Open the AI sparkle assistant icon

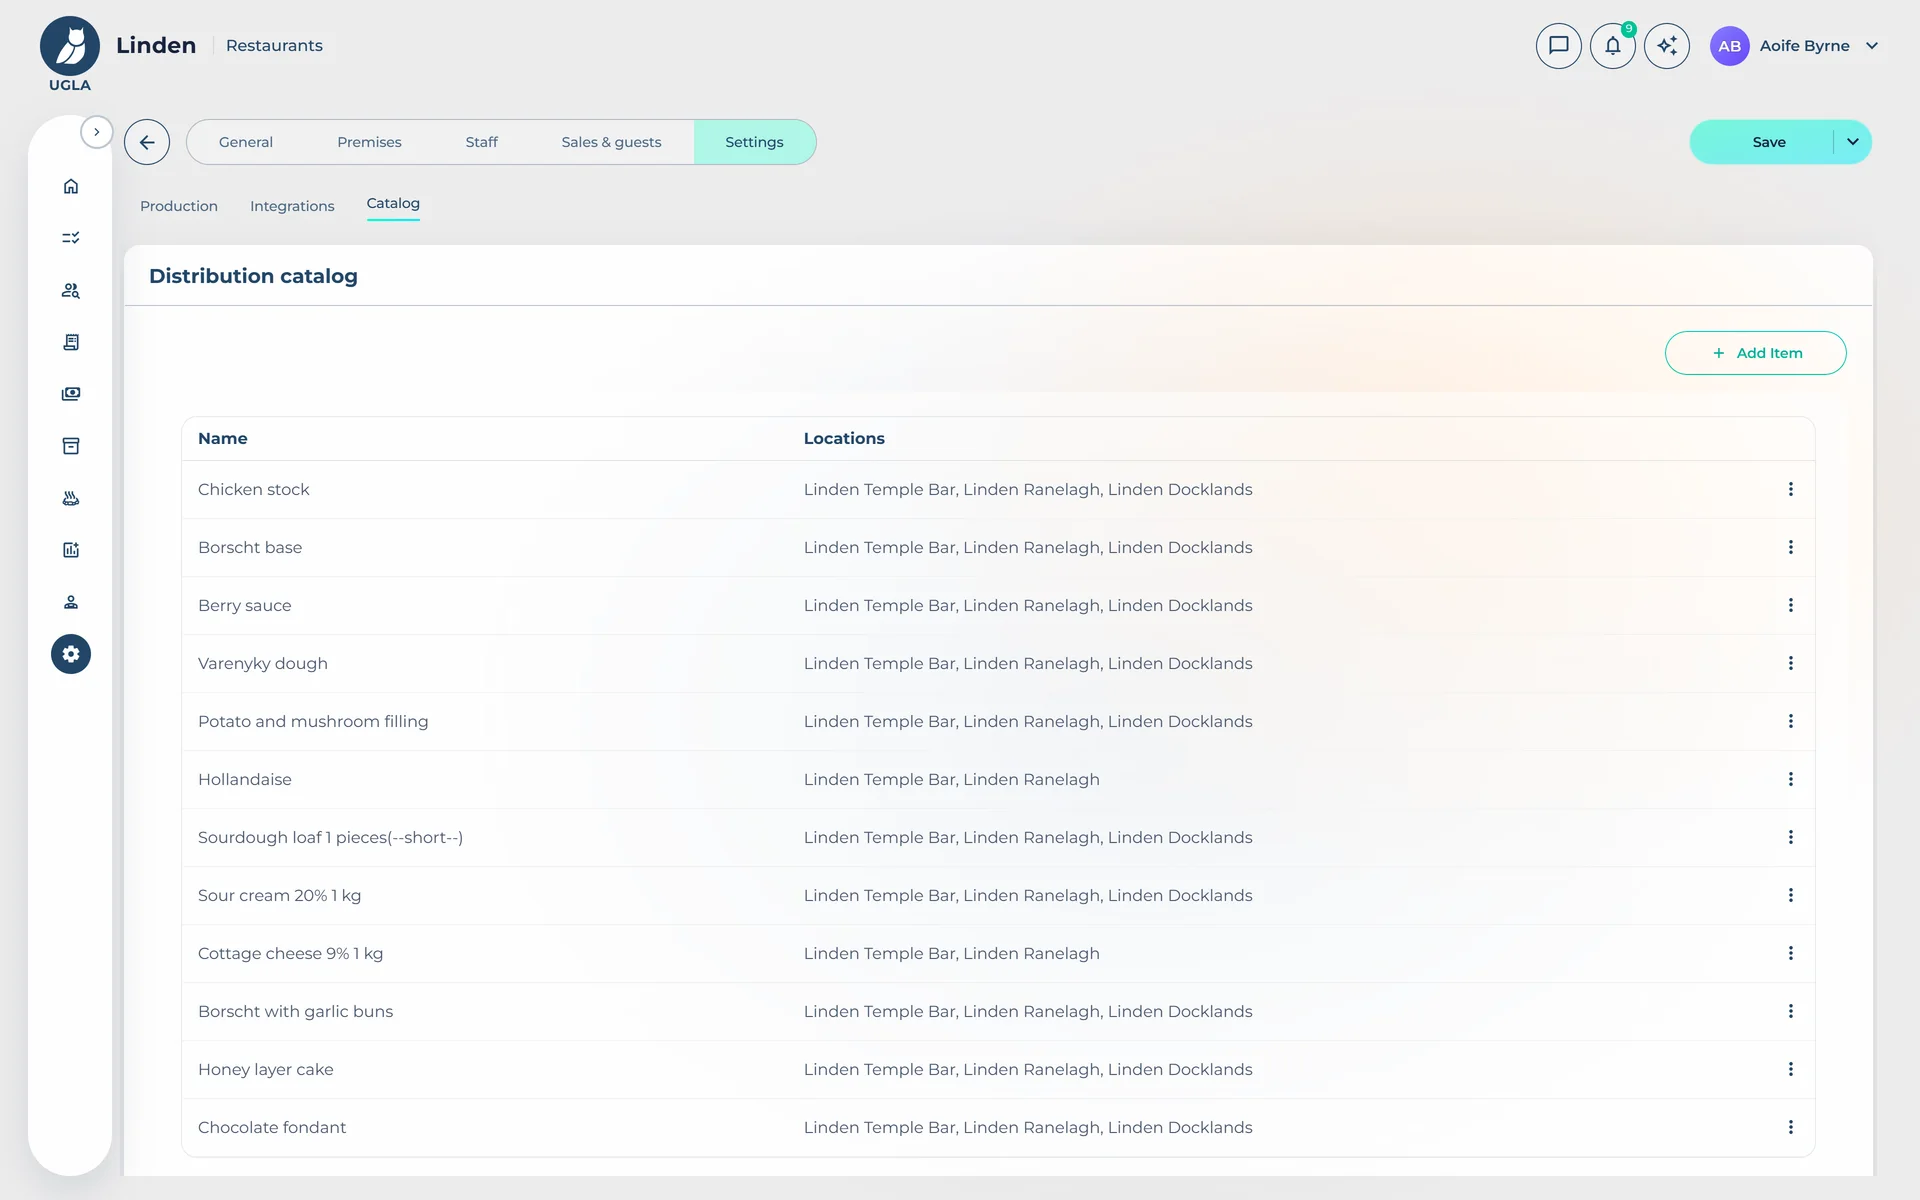coord(1666,46)
